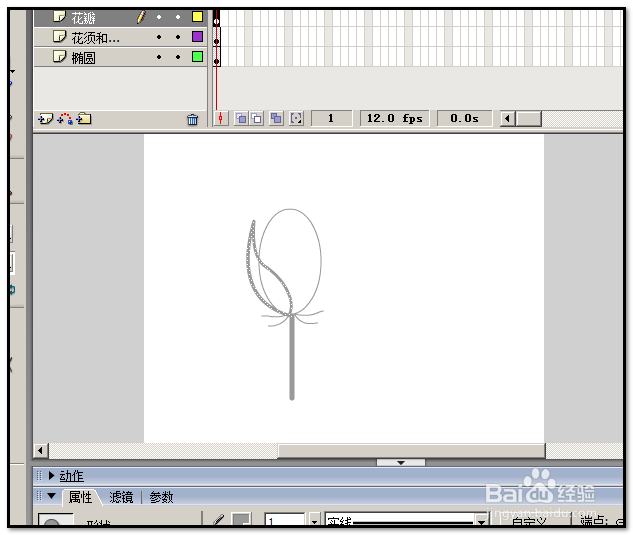Switch to the 属性 tab
Viewport: 633px width, 535px height.
[80, 497]
